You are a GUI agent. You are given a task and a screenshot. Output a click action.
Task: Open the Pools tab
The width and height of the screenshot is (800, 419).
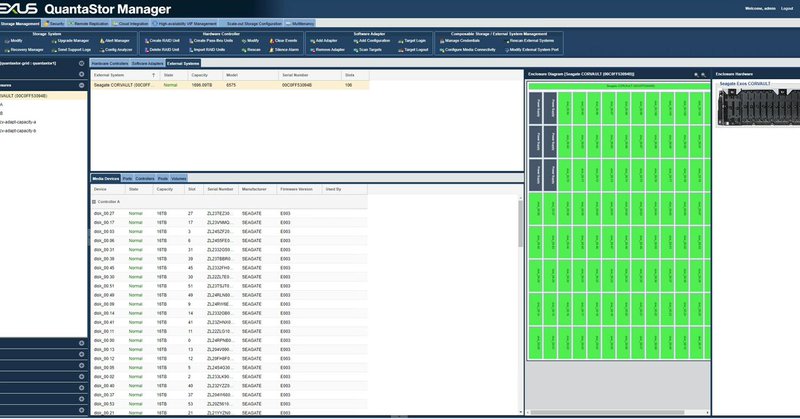click(163, 179)
